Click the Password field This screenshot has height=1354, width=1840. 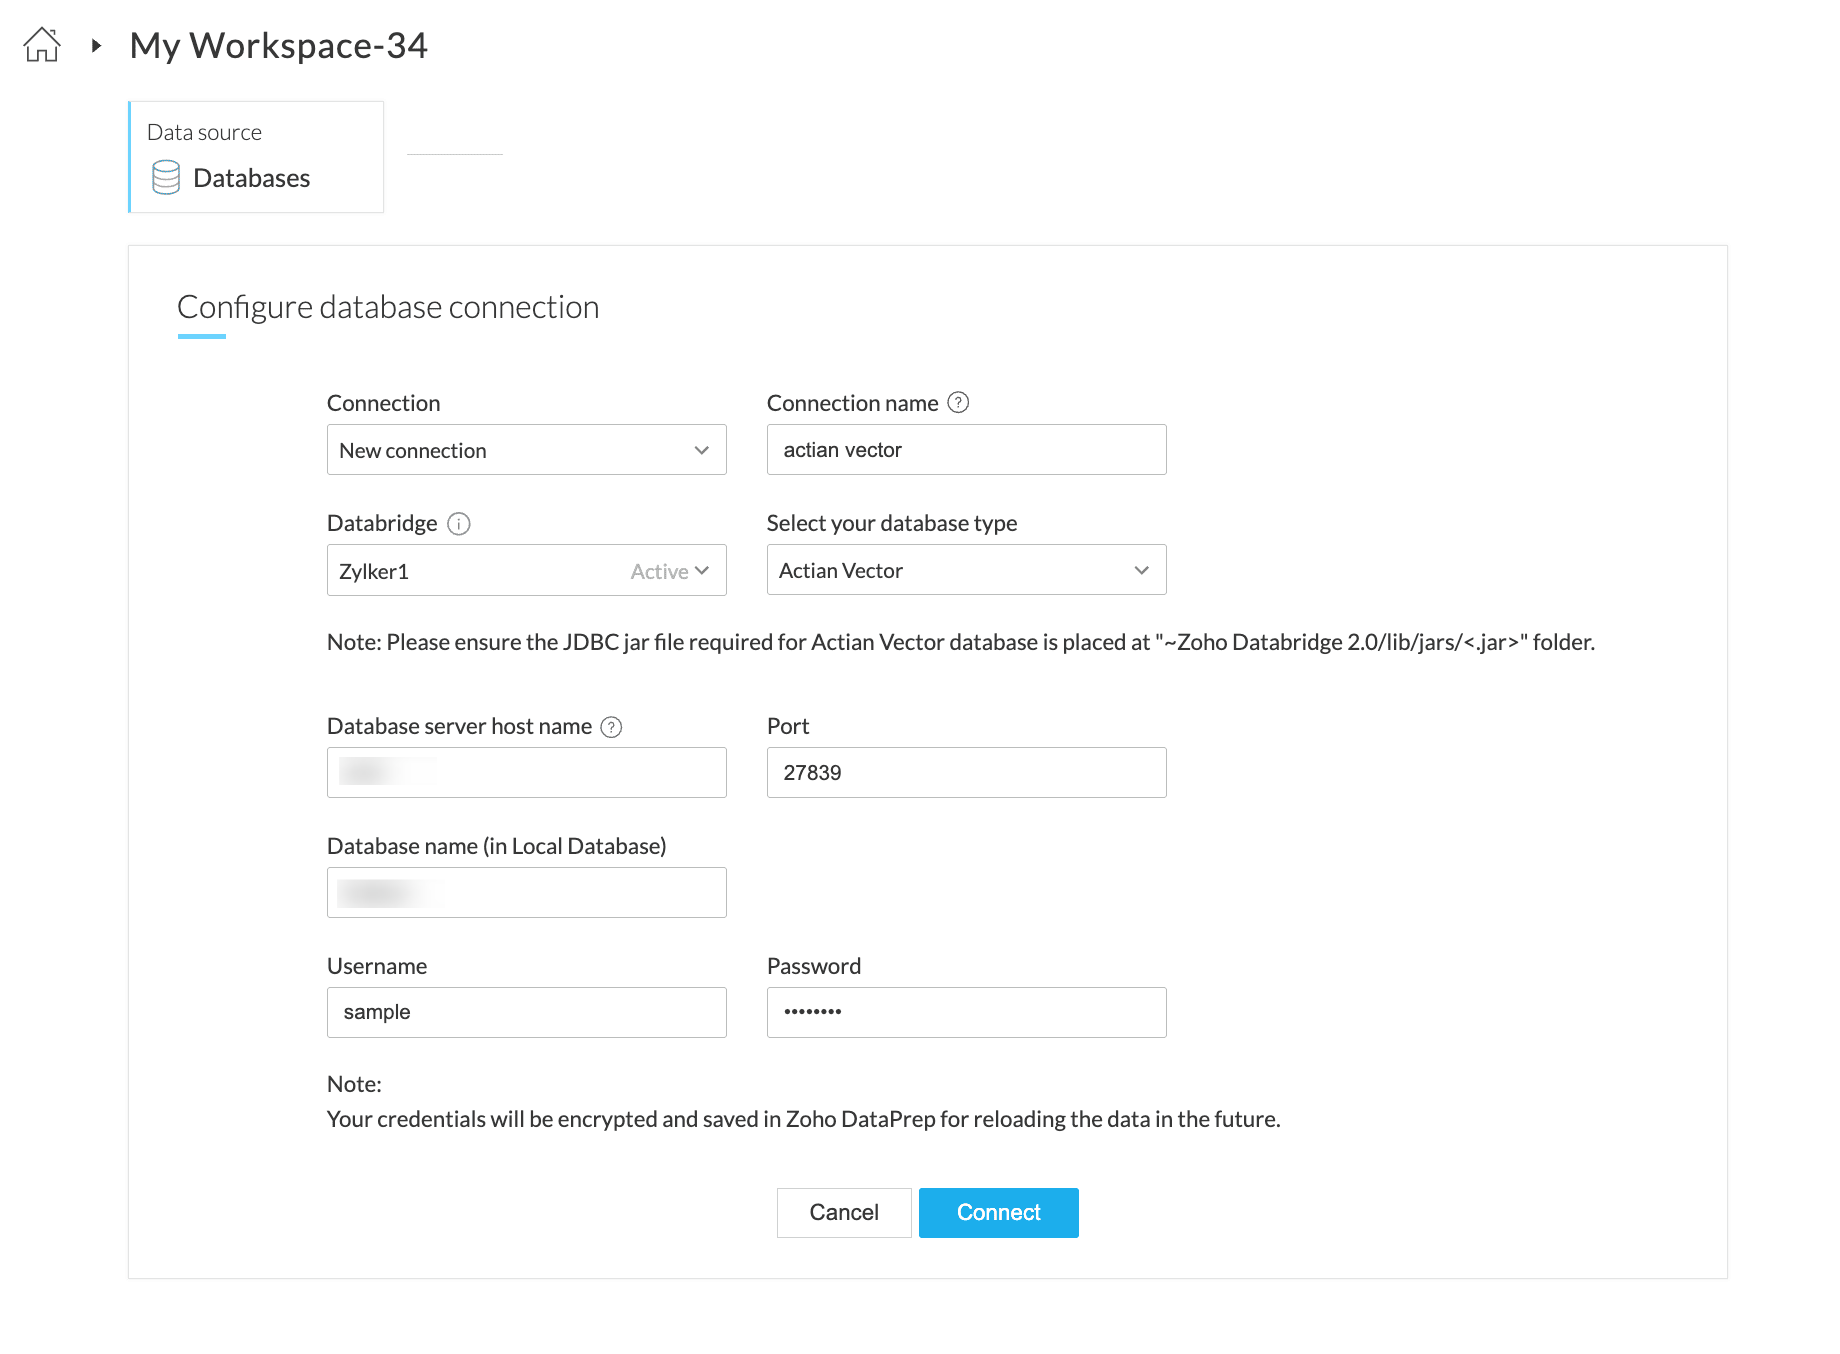[966, 1013]
